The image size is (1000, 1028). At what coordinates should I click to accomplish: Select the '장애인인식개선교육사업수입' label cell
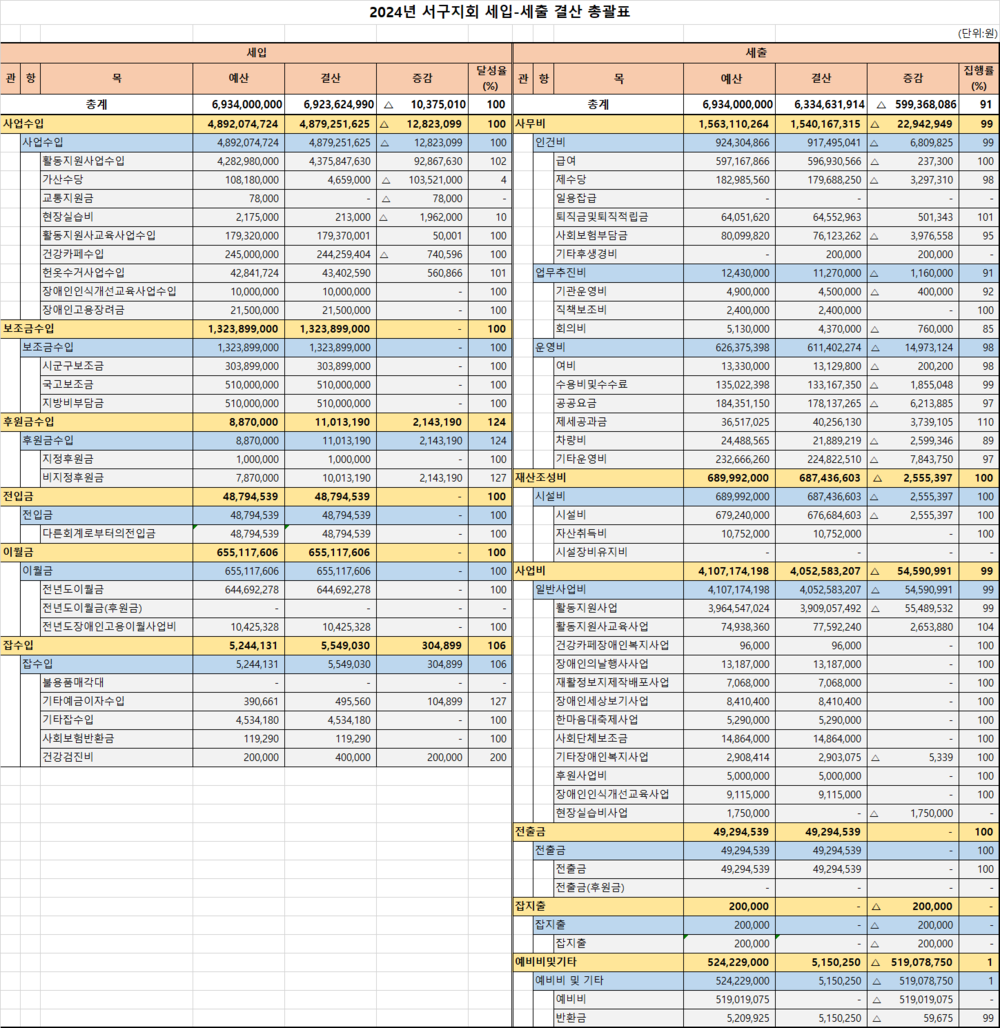(117, 291)
